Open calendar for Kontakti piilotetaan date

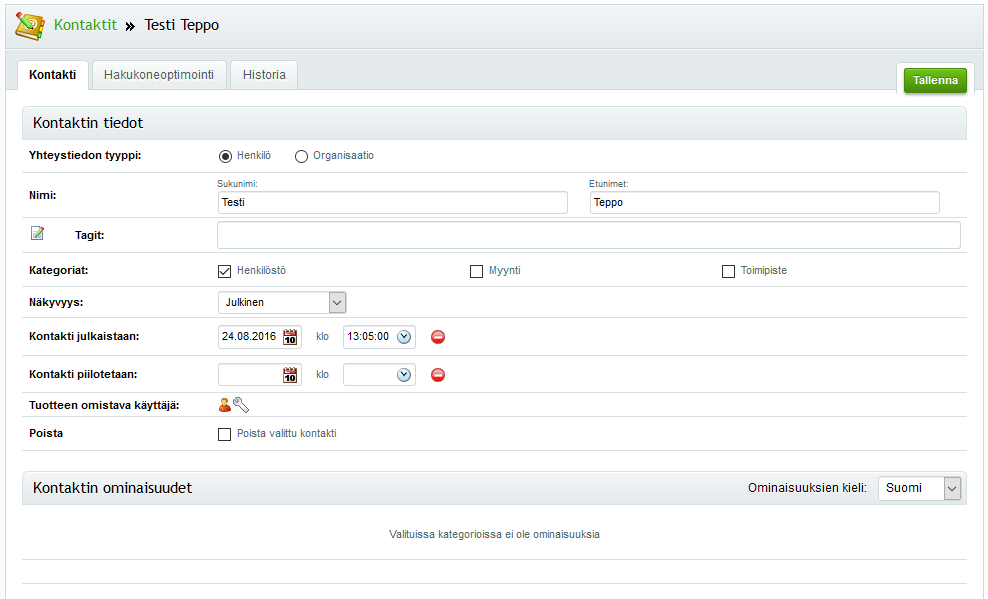point(290,375)
